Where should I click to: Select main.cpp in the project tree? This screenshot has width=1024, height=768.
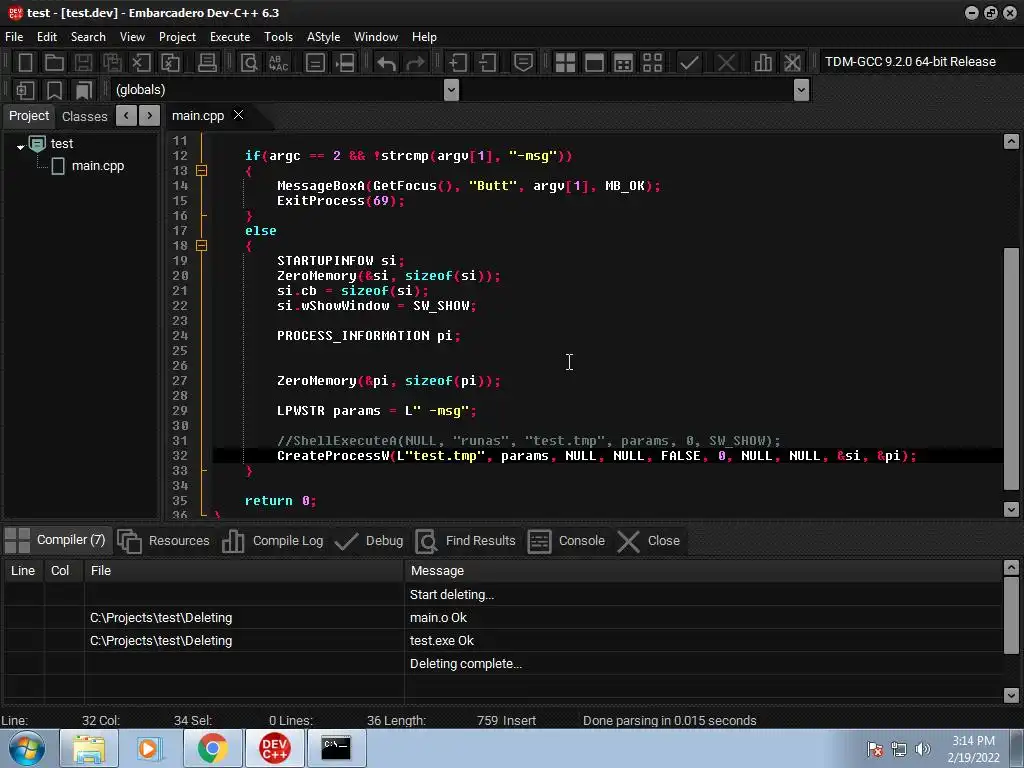pyautogui.click(x=97, y=166)
